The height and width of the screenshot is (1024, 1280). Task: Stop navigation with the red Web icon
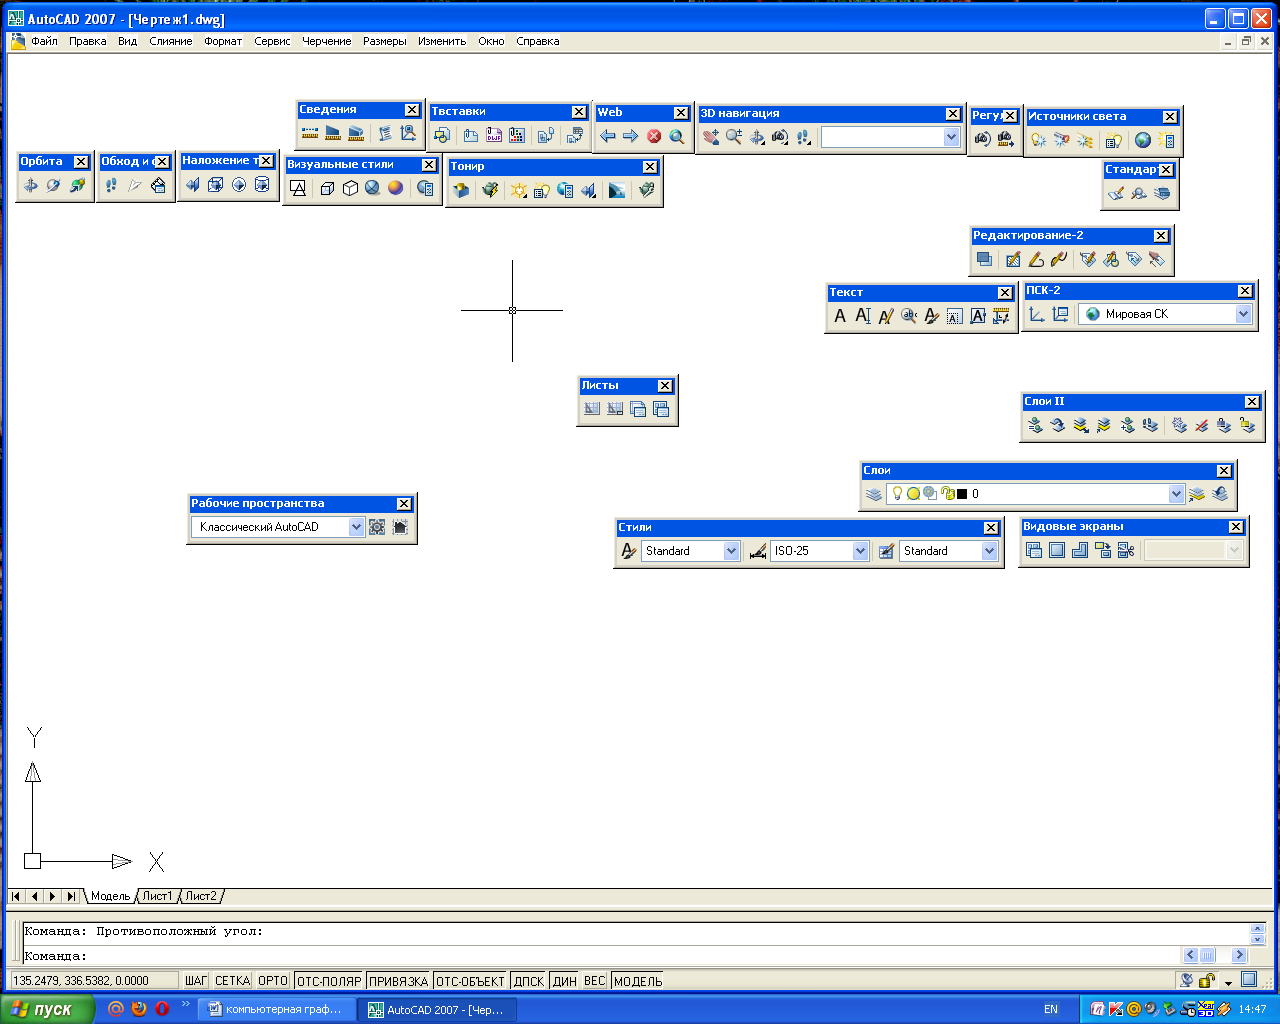[654, 136]
